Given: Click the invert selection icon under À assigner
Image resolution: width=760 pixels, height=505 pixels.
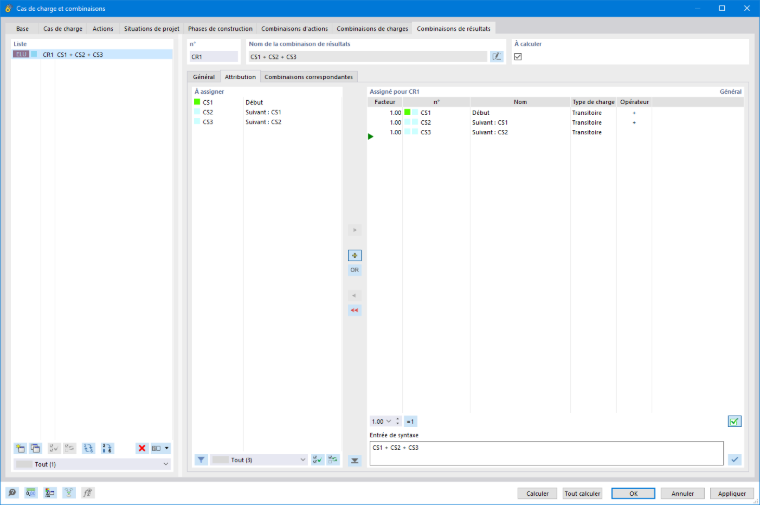Looking at the screenshot, I should pos(333,460).
